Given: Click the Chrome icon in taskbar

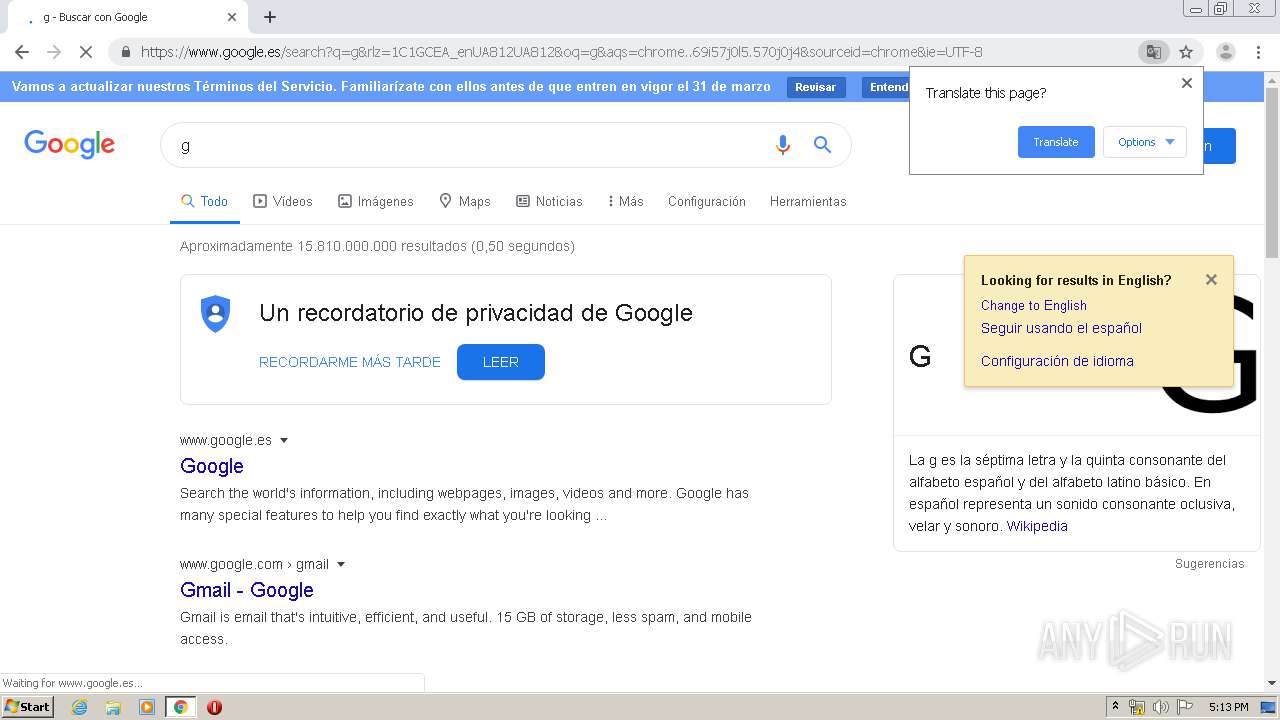Looking at the screenshot, I should click(181, 707).
